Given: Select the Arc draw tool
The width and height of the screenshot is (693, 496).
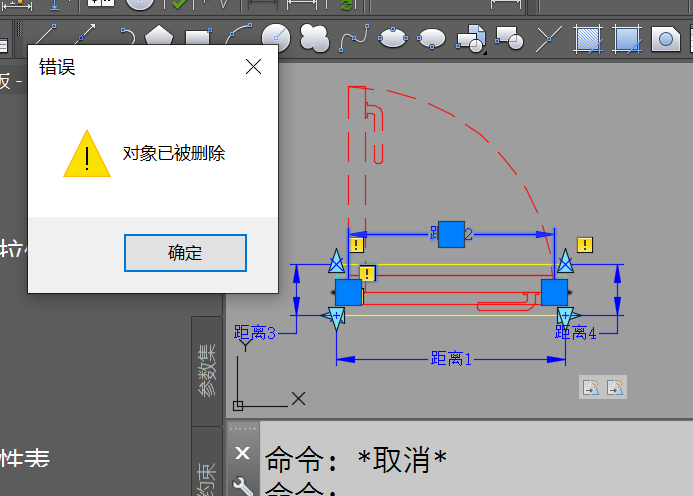Looking at the screenshot, I should pos(237,39).
